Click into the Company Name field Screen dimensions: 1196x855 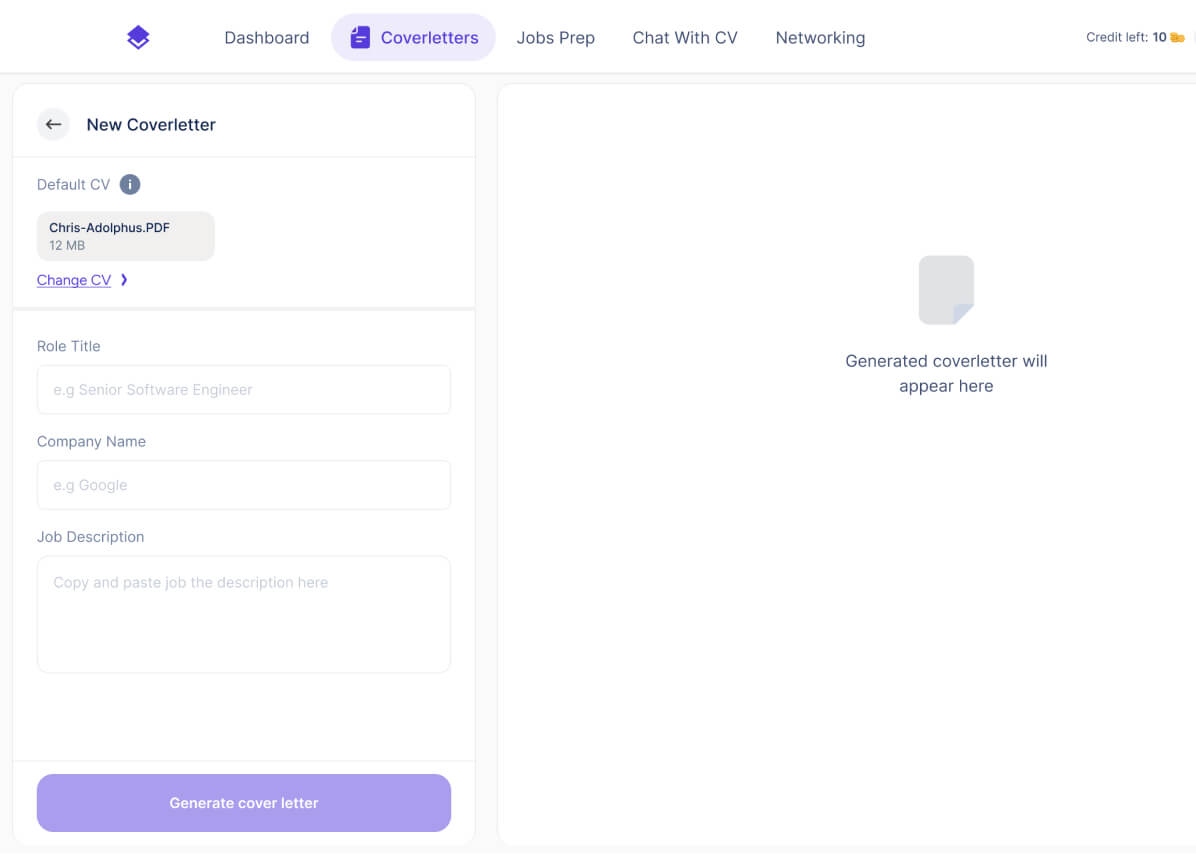point(243,485)
